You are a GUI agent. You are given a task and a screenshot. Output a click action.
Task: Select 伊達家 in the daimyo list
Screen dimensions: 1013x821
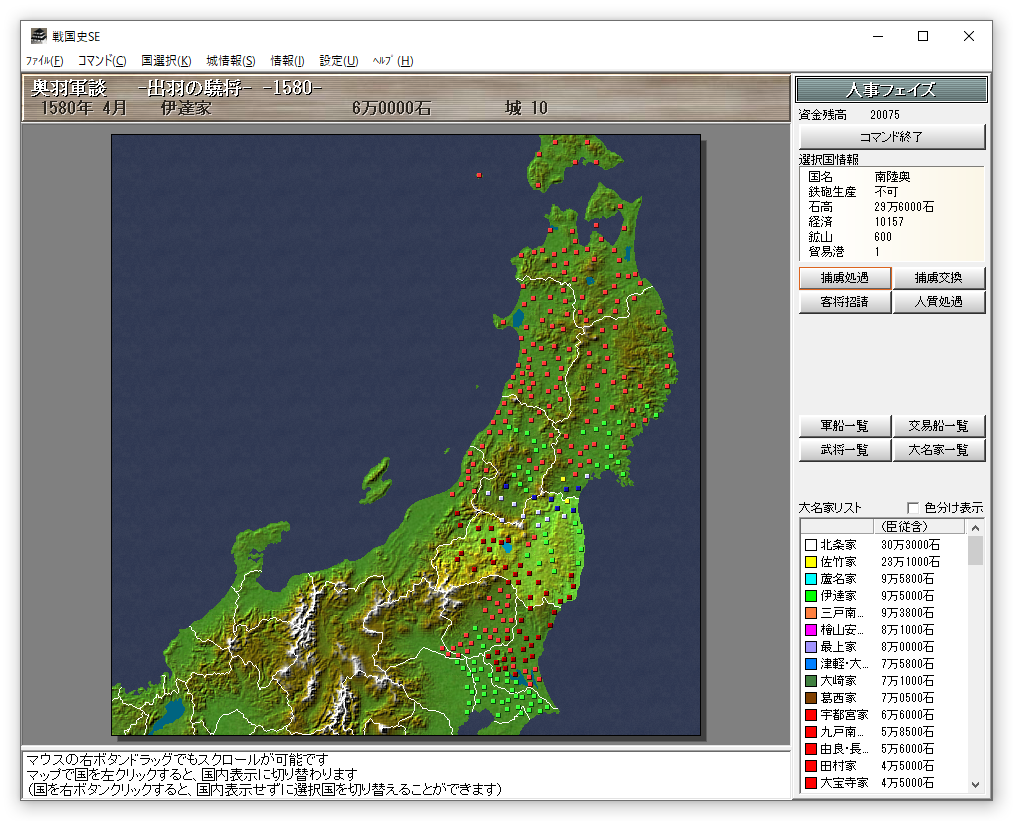click(838, 596)
